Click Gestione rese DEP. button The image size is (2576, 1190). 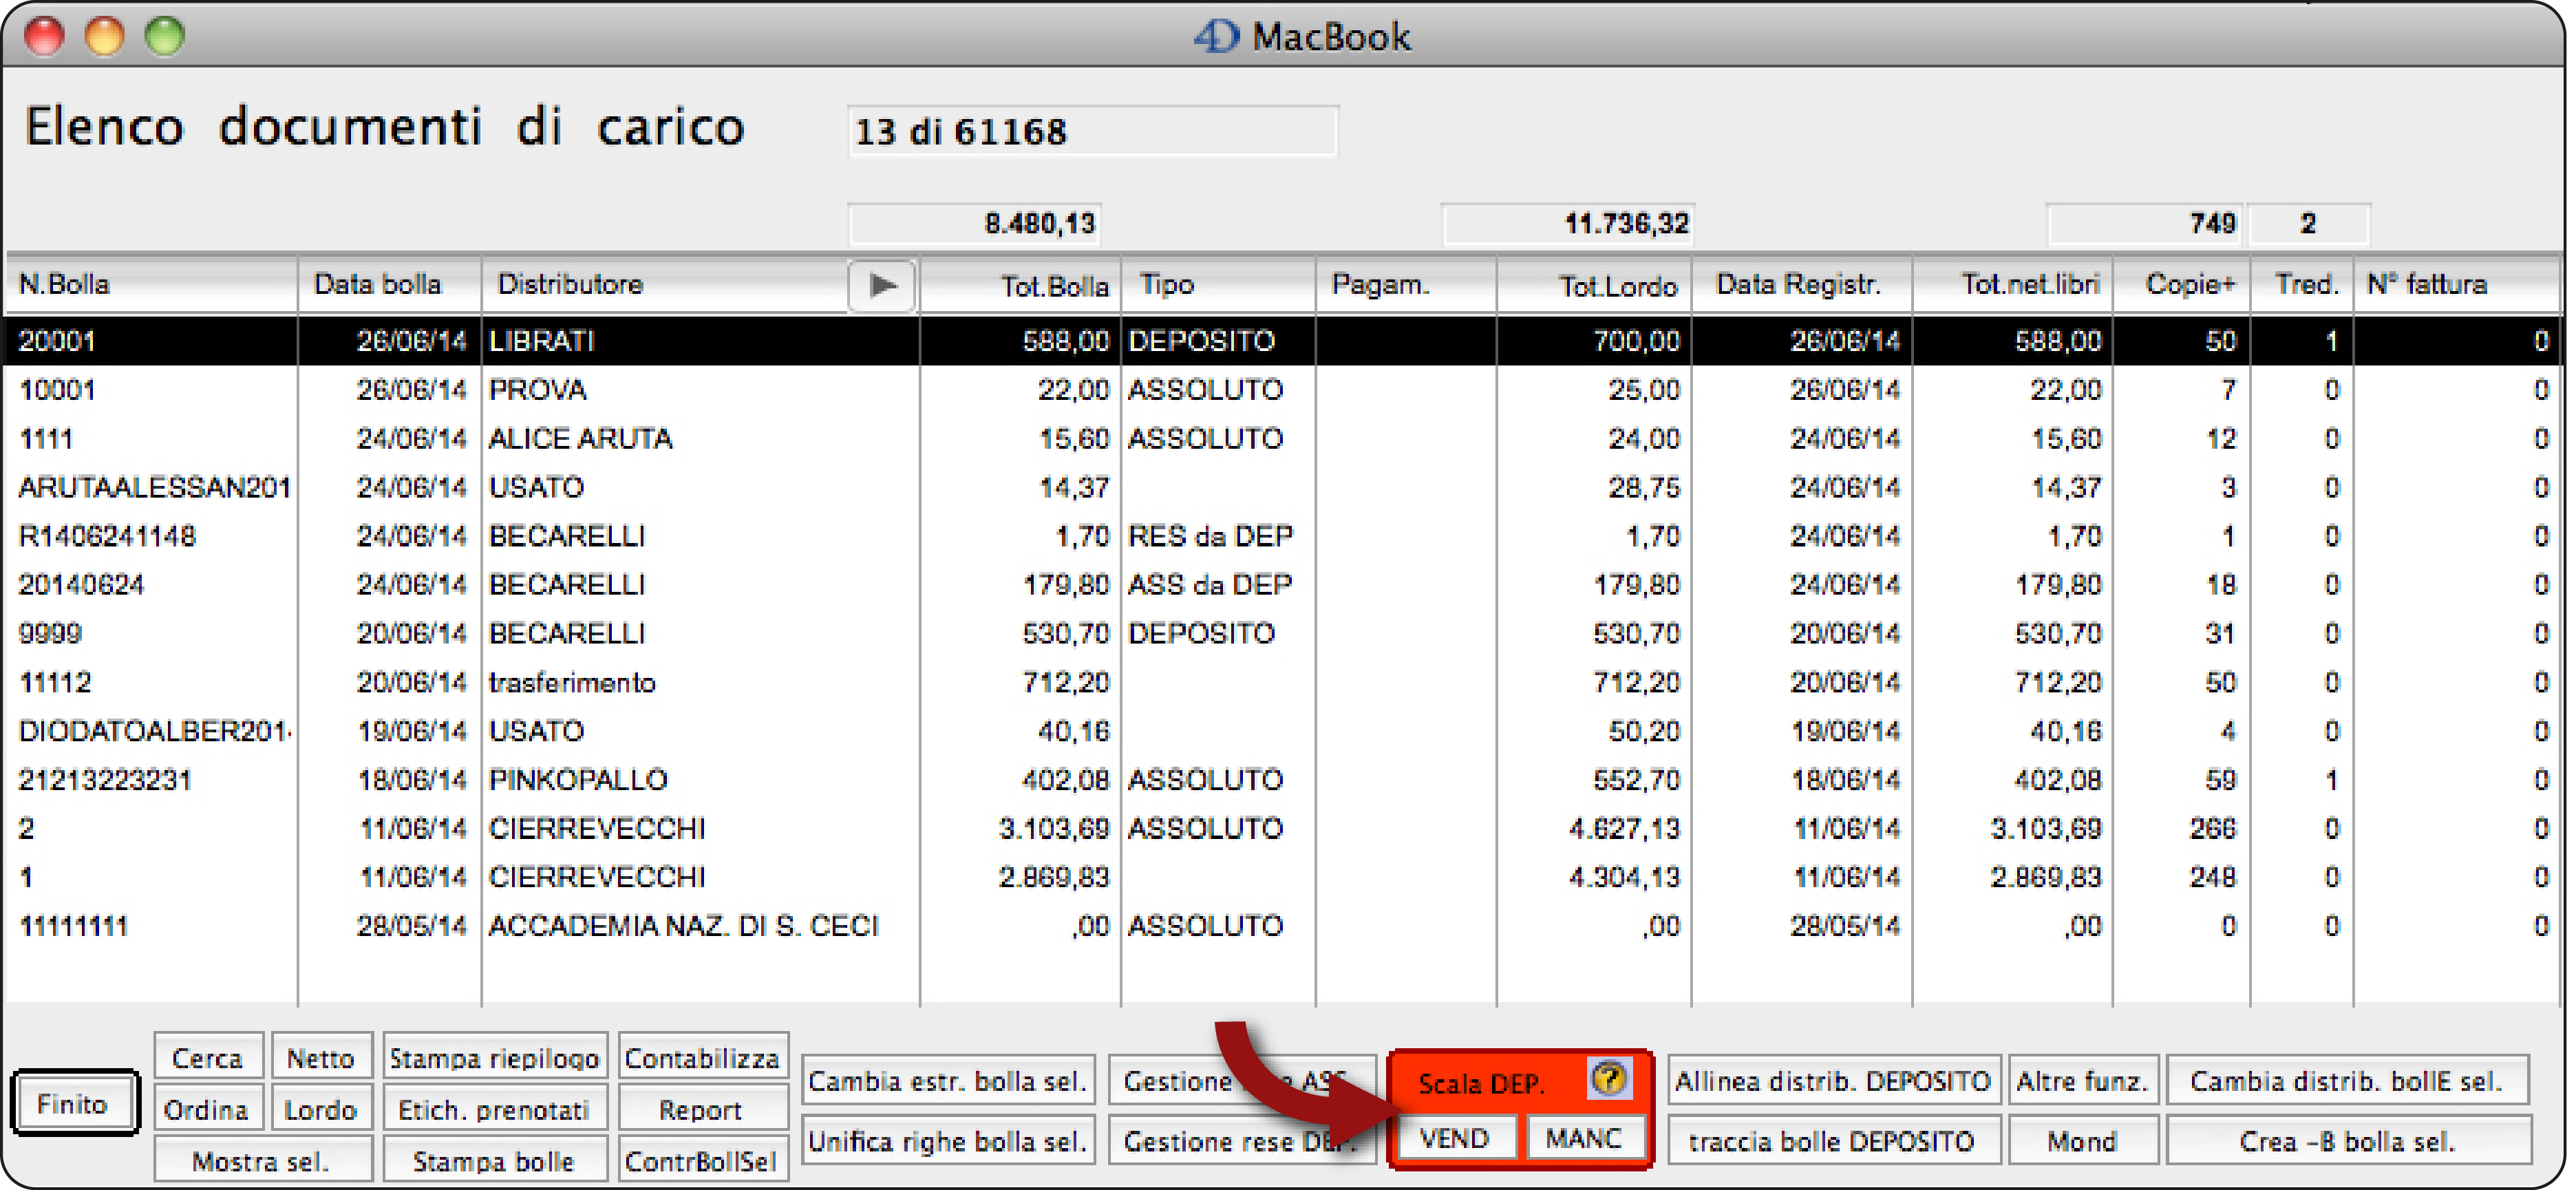[1242, 1141]
